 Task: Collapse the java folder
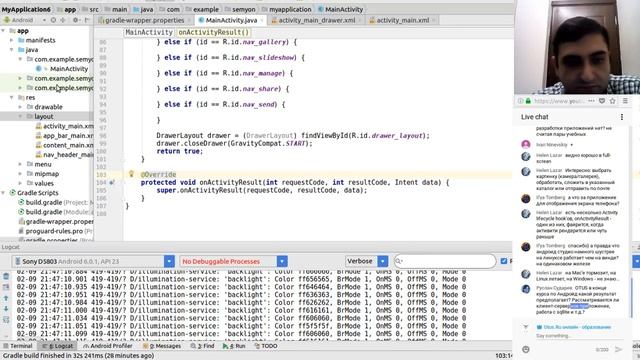(x=12, y=50)
